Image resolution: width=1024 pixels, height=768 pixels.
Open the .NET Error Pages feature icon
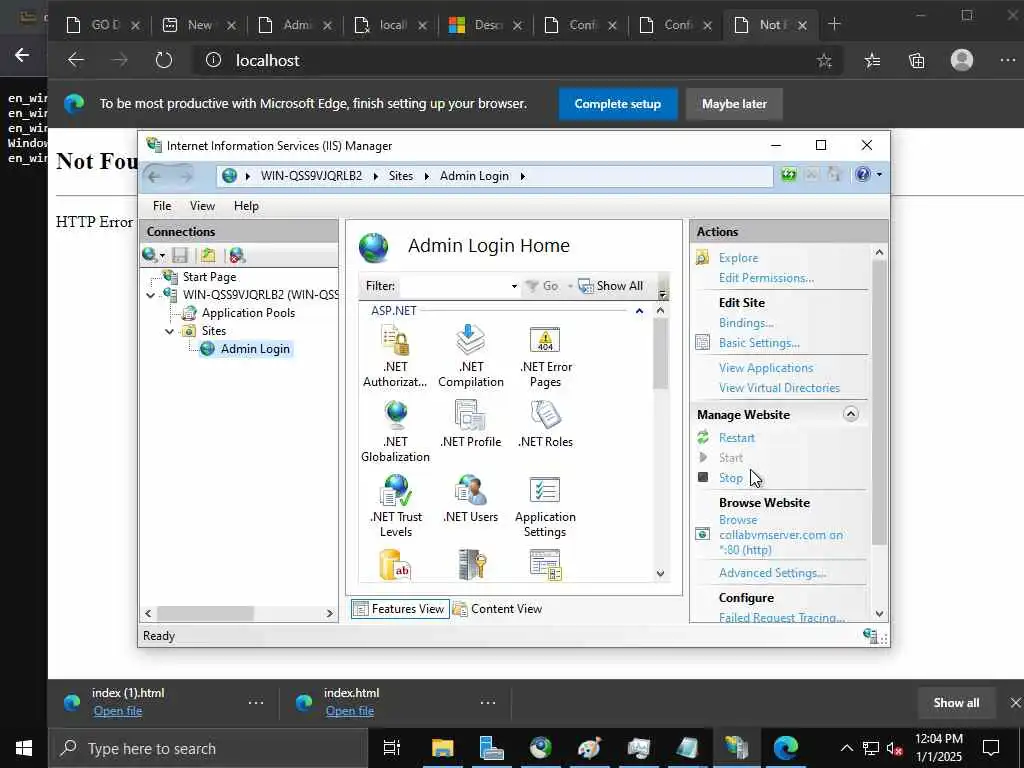click(x=545, y=357)
